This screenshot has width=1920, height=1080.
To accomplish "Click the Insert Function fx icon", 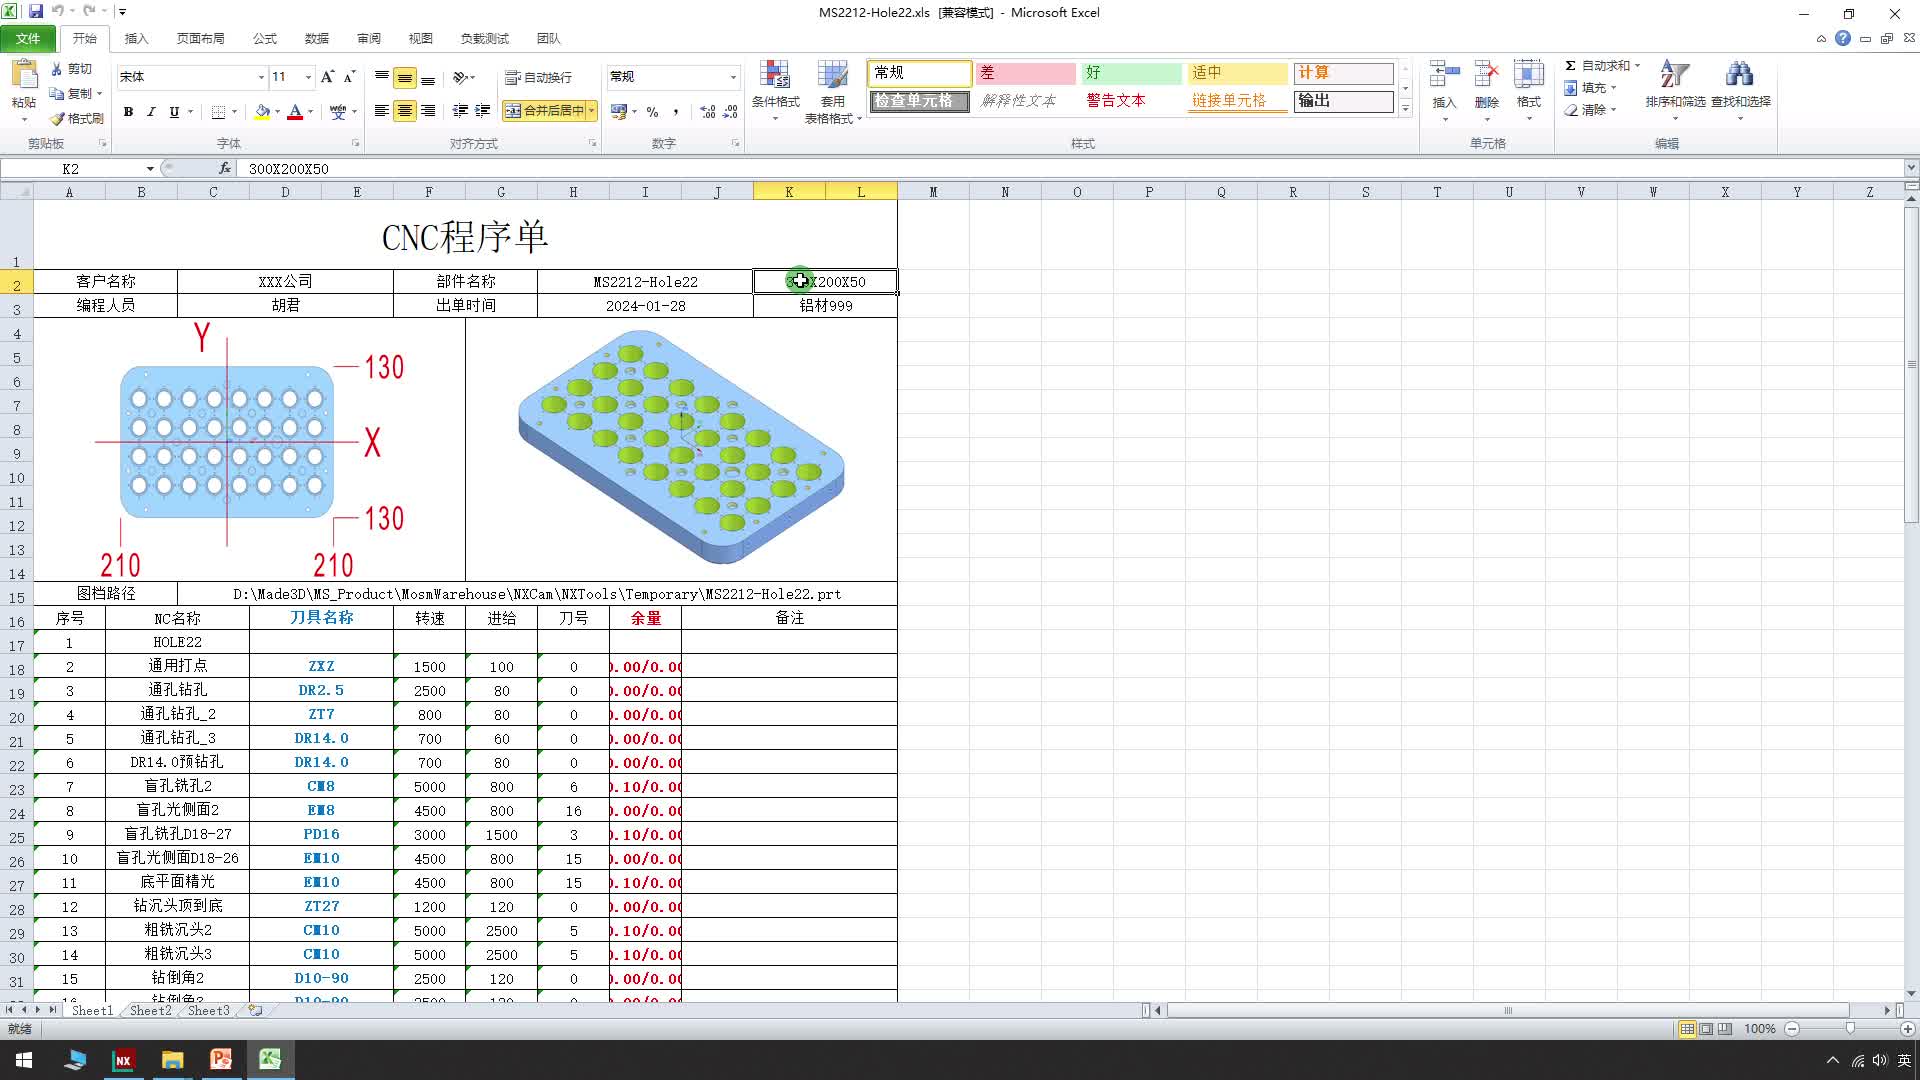I will tap(225, 168).
